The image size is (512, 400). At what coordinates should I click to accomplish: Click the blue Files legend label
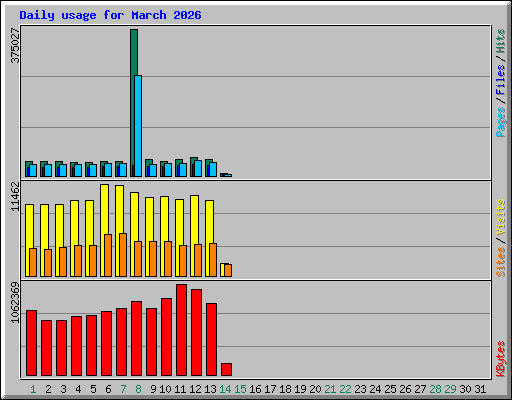click(x=500, y=79)
